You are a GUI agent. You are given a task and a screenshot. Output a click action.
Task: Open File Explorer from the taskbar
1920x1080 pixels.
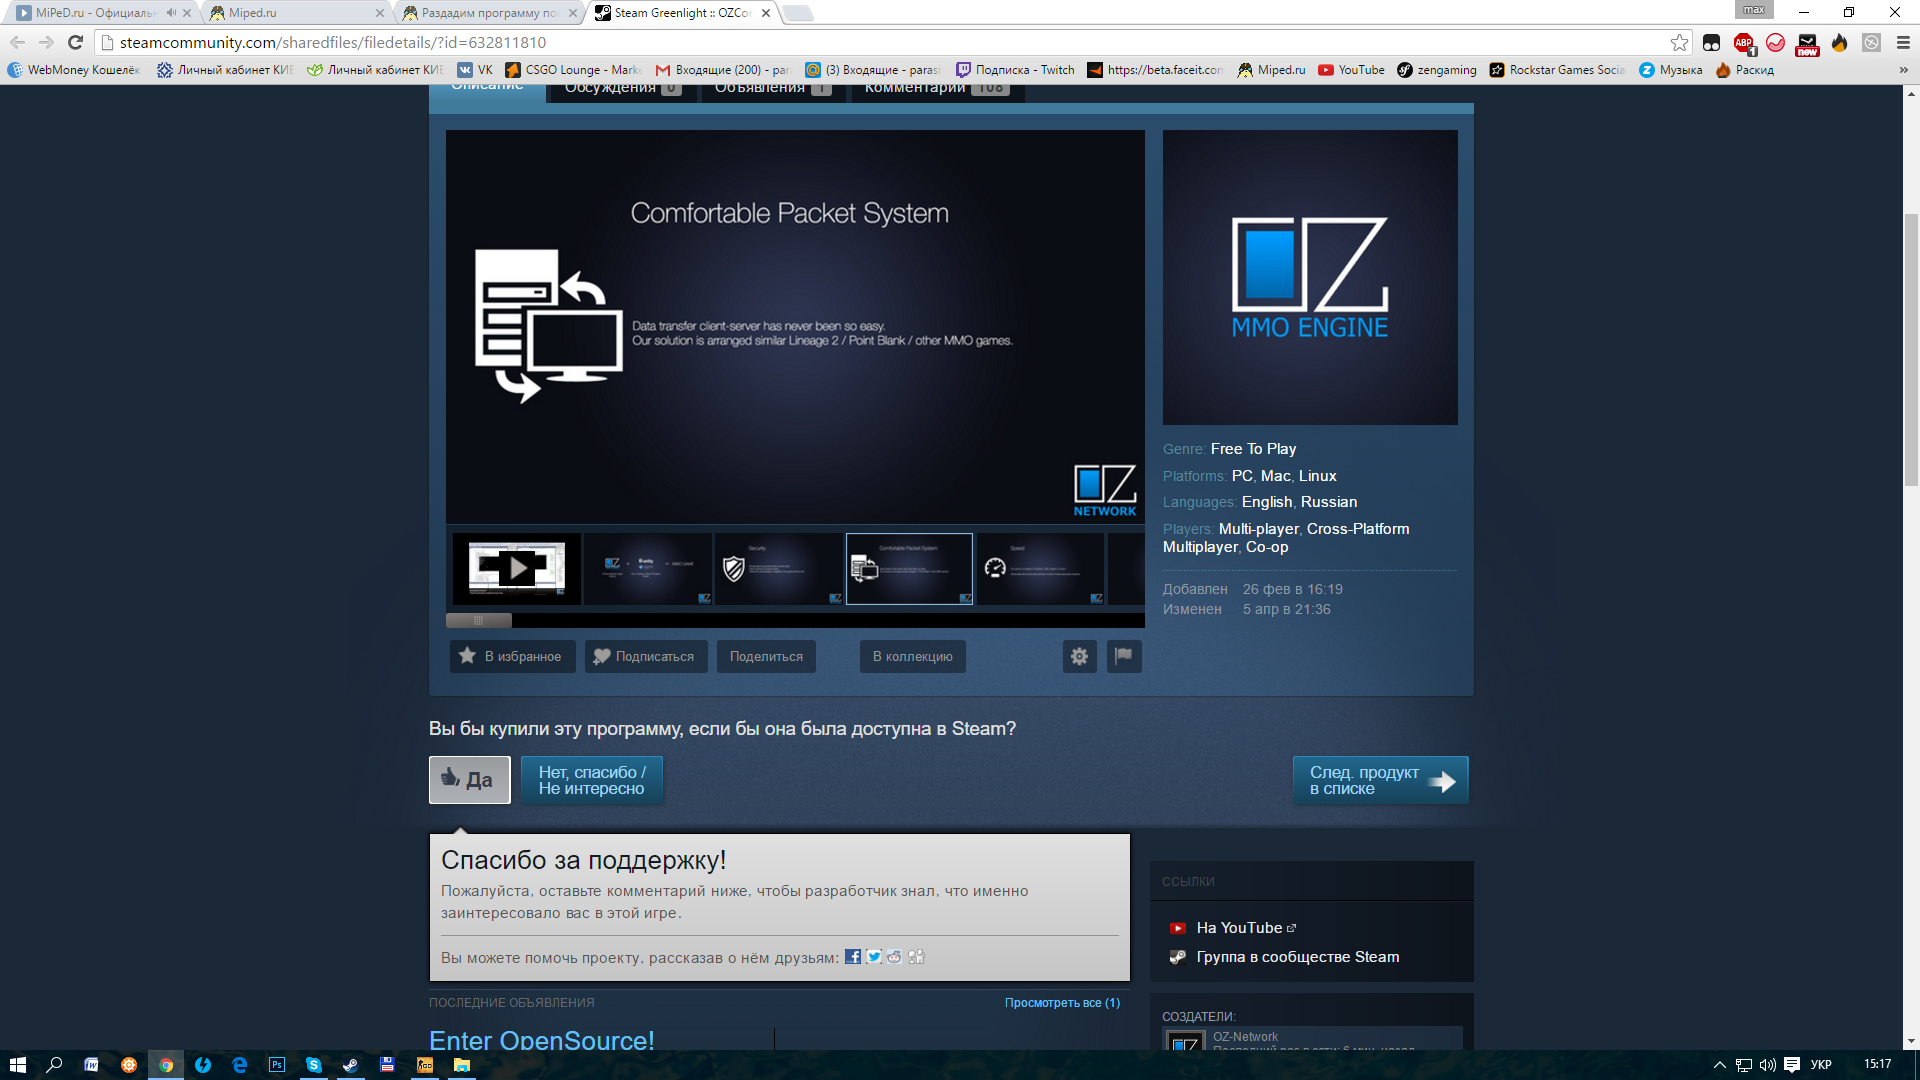tap(462, 1065)
